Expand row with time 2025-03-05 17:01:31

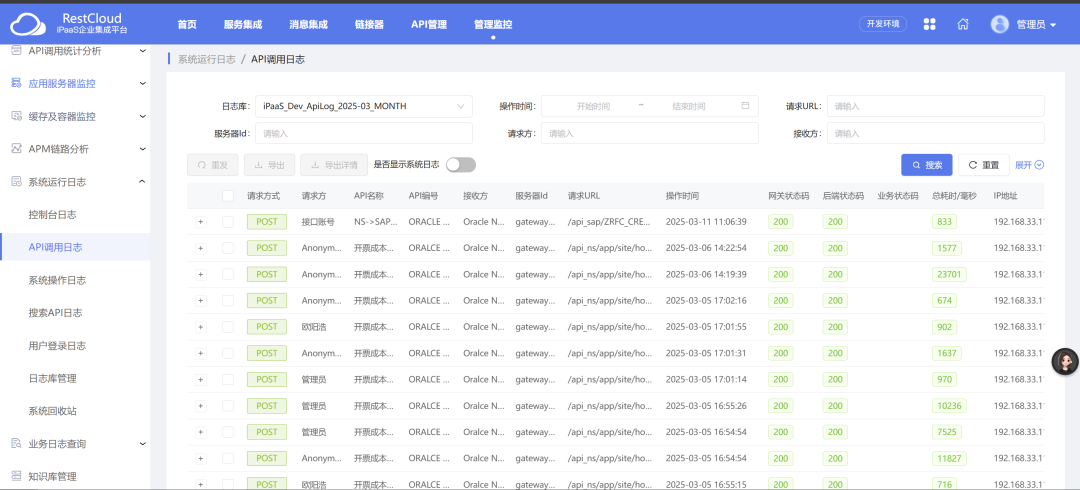pos(200,353)
